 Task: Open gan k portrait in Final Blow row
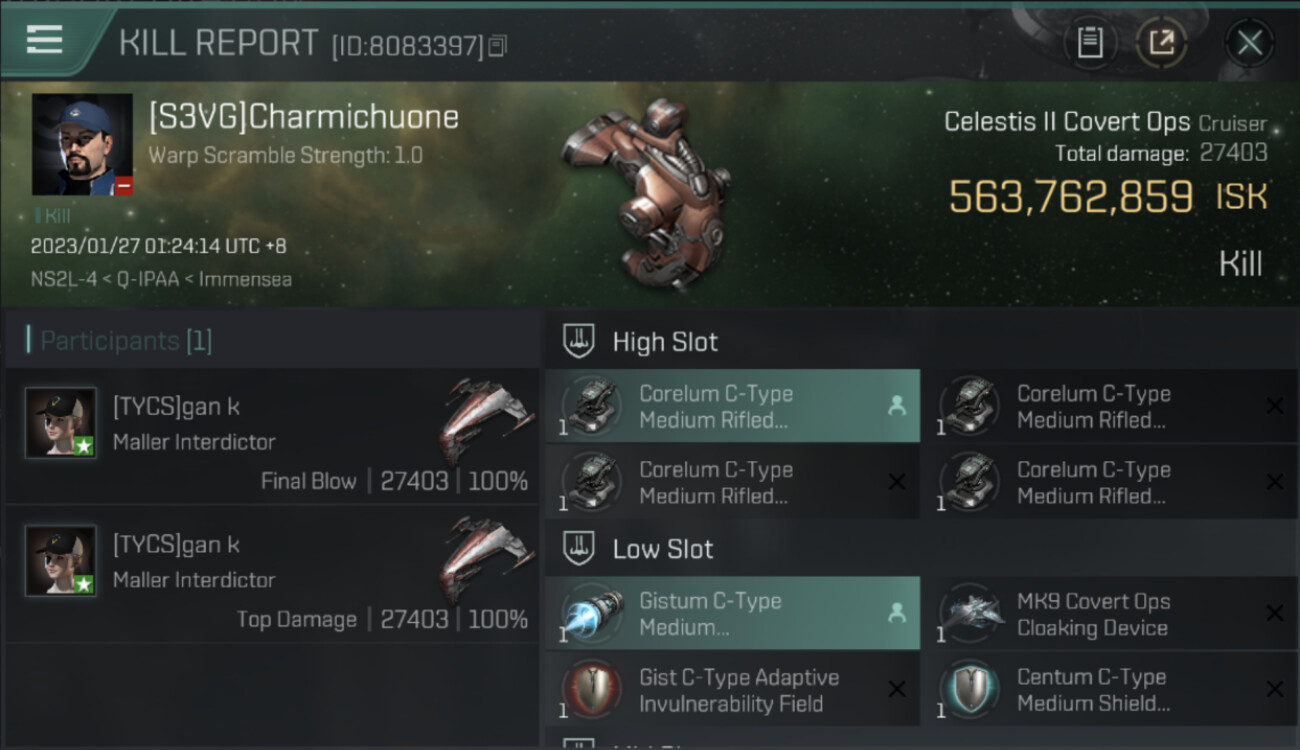(61, 423)
